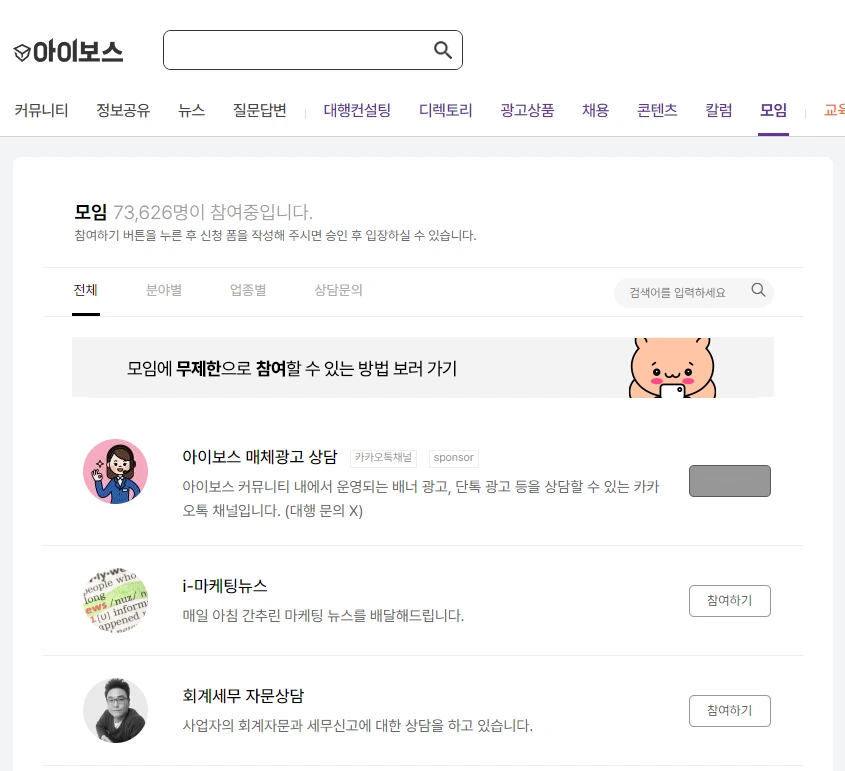Go to the 광고상품 menu
The image size is (845, 771).
point(527,110)
